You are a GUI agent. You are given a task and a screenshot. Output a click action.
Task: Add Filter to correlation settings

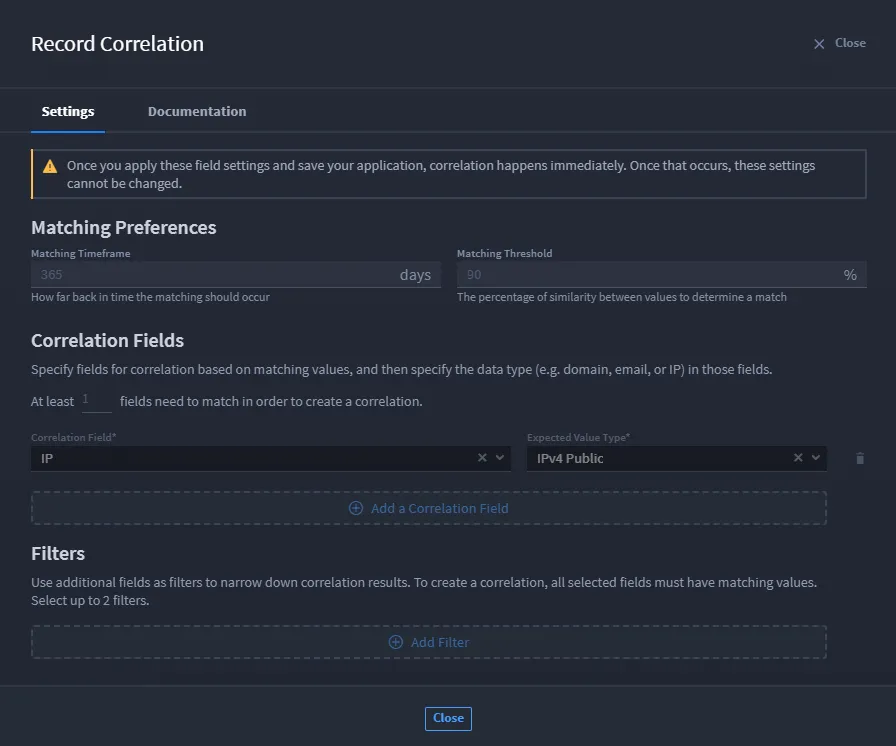pyautogui.click(x=429, y=642)
